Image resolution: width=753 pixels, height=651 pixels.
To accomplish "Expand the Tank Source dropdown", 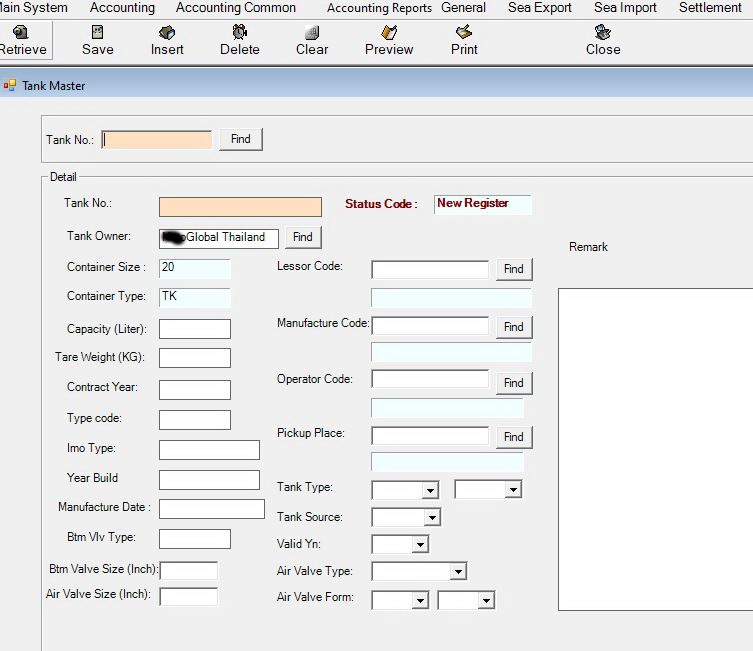I will 431,518.
